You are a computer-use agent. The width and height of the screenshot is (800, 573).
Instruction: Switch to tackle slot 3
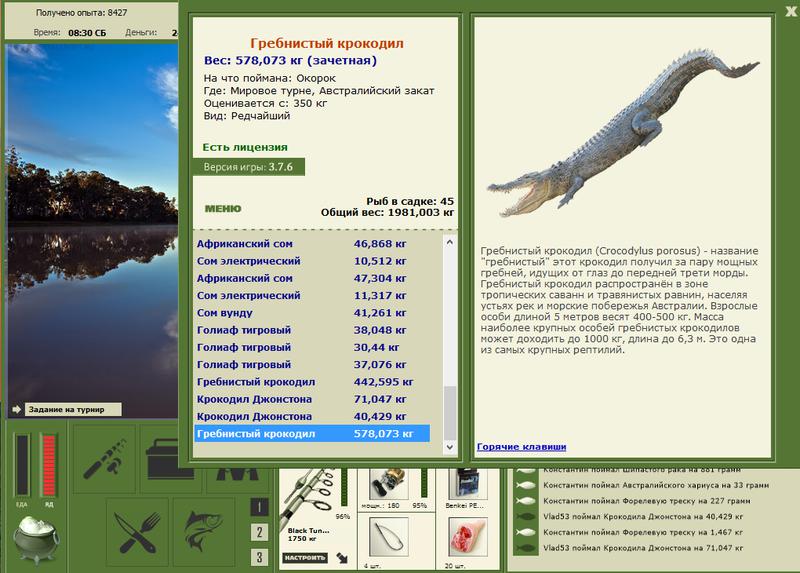tap(259, 557)
